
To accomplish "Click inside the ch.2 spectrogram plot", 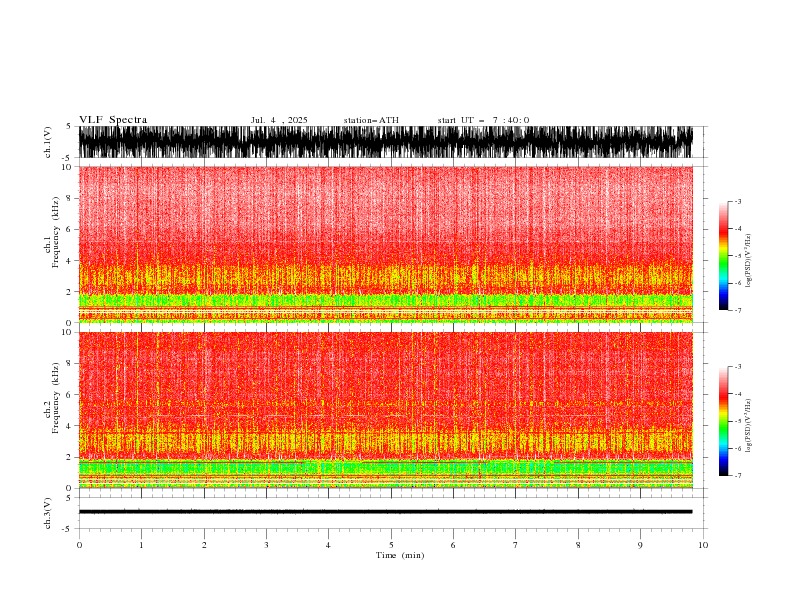I will 385,410.
